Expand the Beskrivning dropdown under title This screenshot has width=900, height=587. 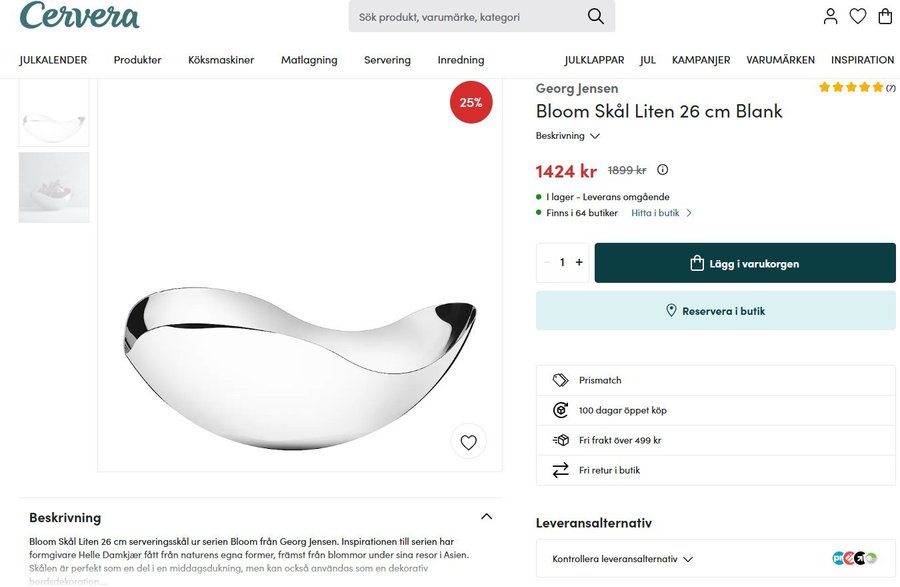[567, 136]
